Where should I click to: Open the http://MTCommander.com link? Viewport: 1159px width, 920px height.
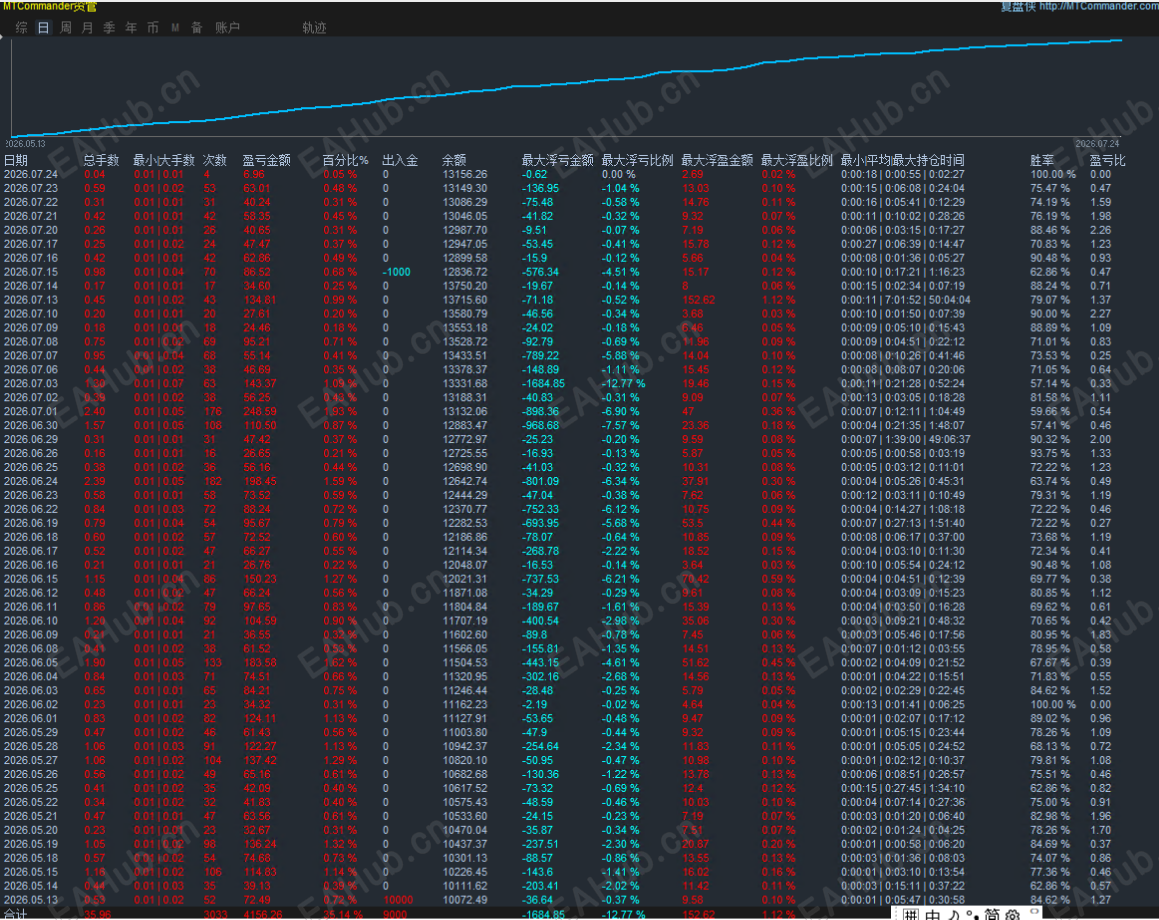coord(1099,6)
